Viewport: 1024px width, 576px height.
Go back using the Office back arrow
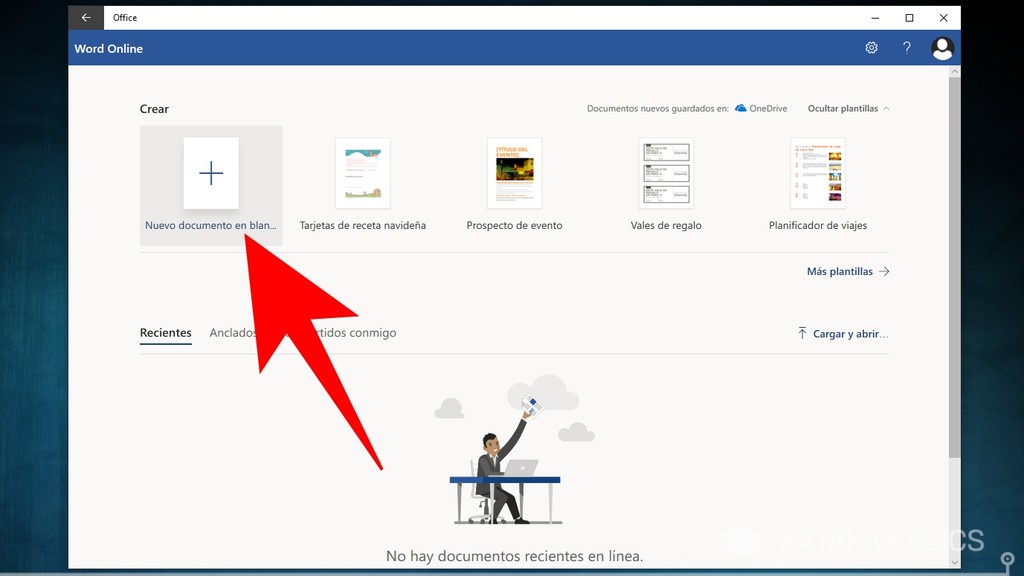click(86, 18)
